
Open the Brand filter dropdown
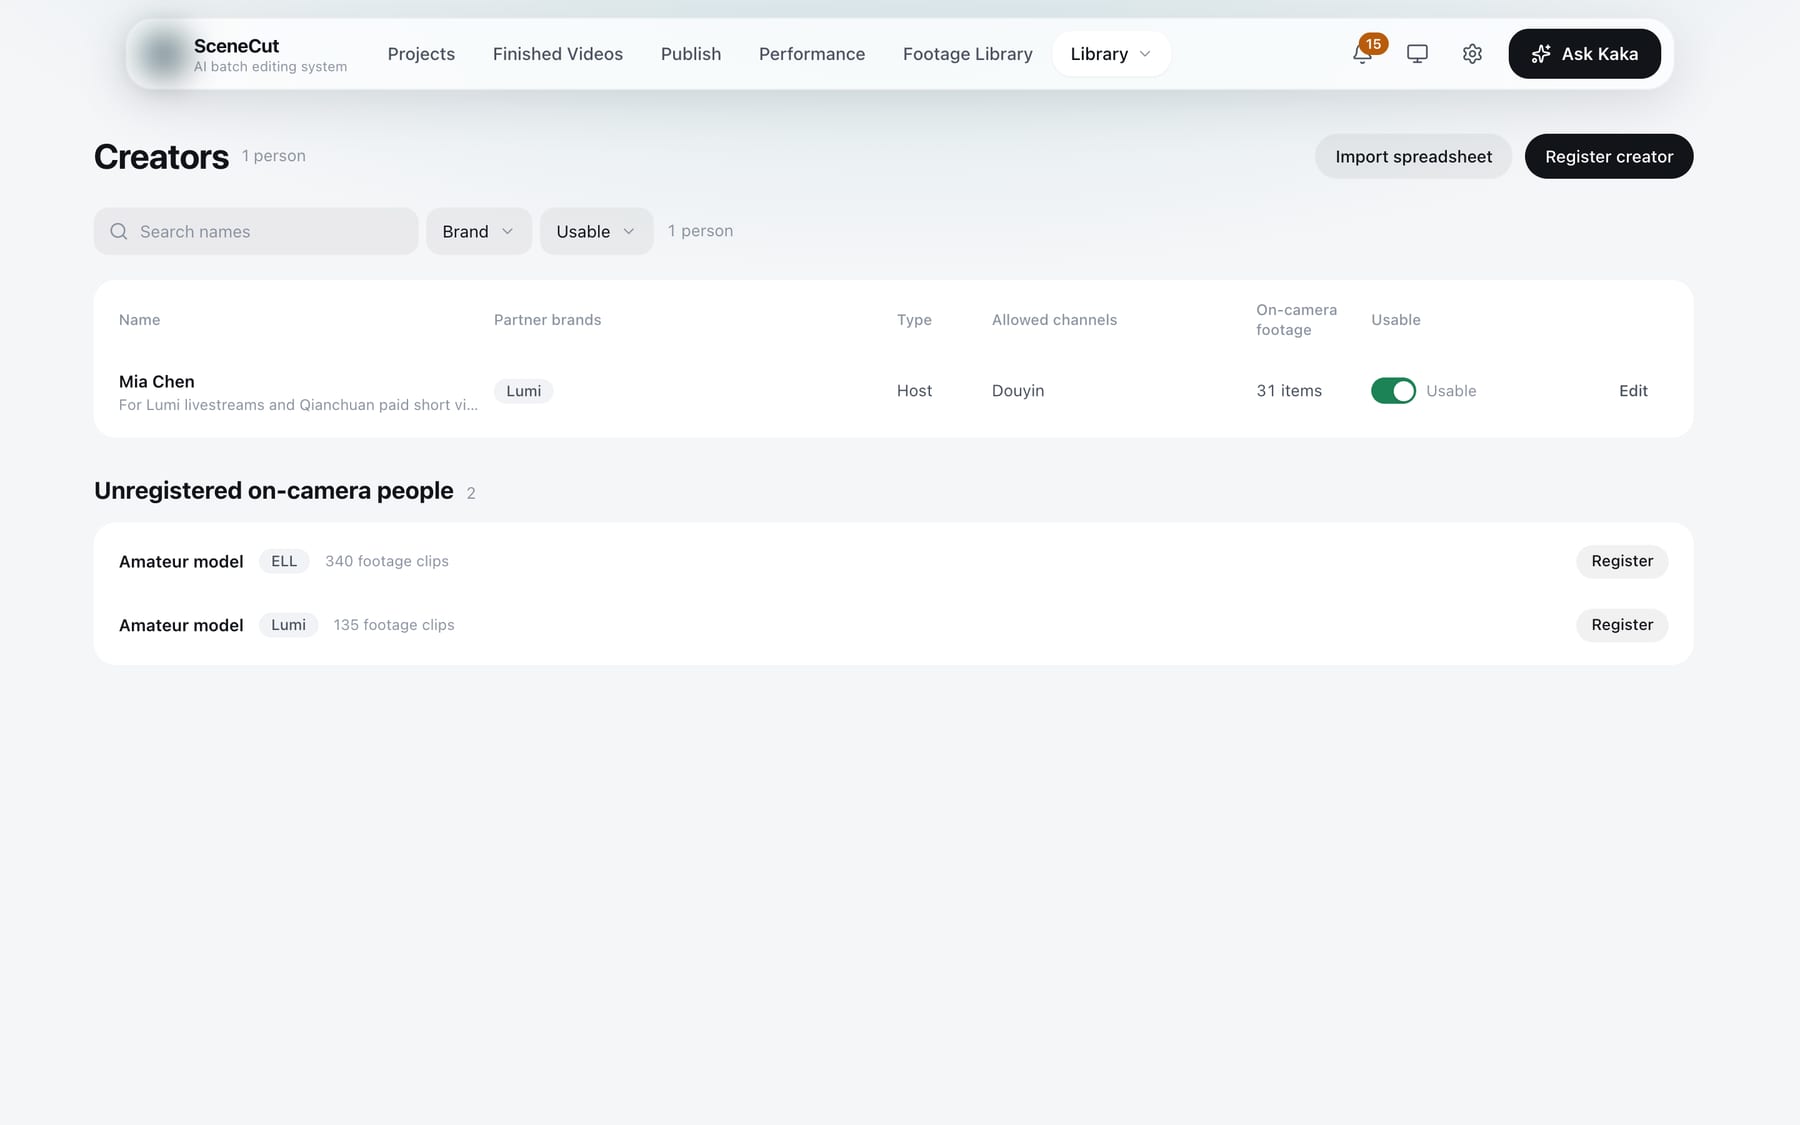(x=478, y=231)
